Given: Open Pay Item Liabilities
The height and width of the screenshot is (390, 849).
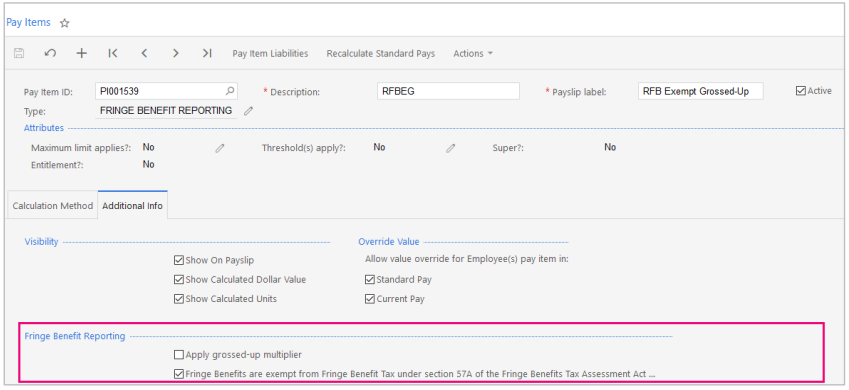Looking at the screenshot, I should [x=270, y=54].
